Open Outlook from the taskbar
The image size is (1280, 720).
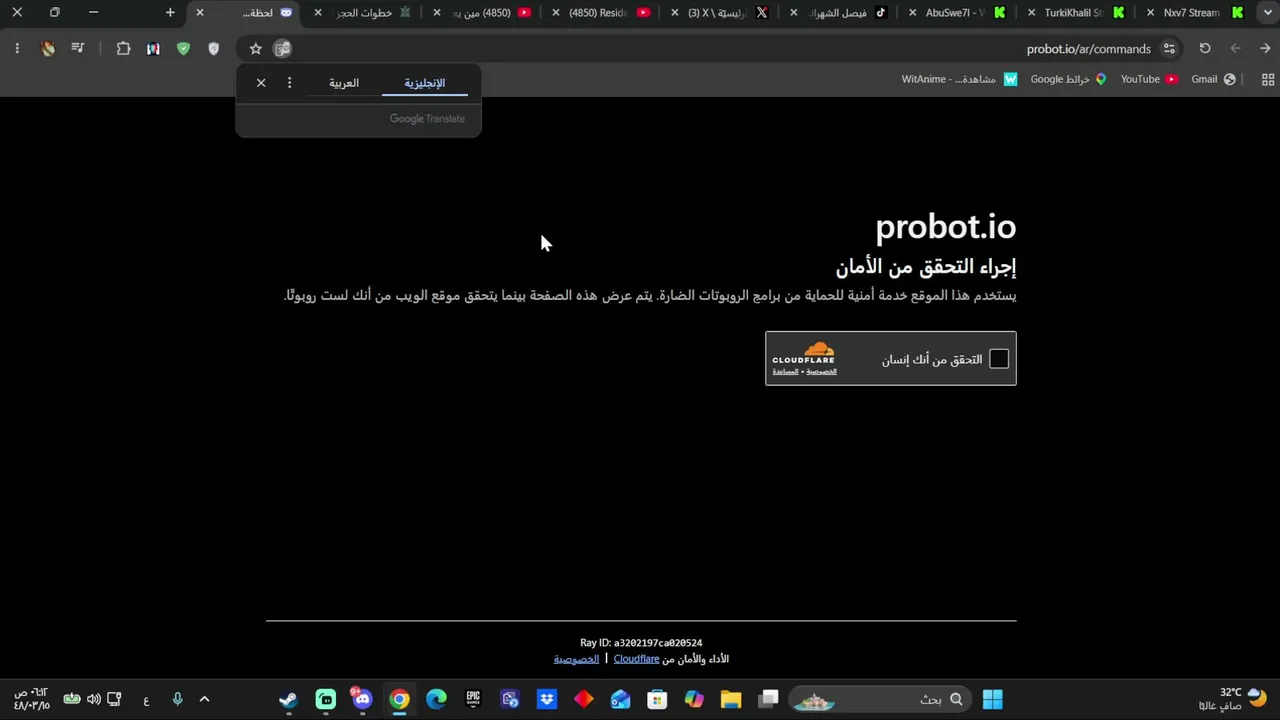coord(621,699)
